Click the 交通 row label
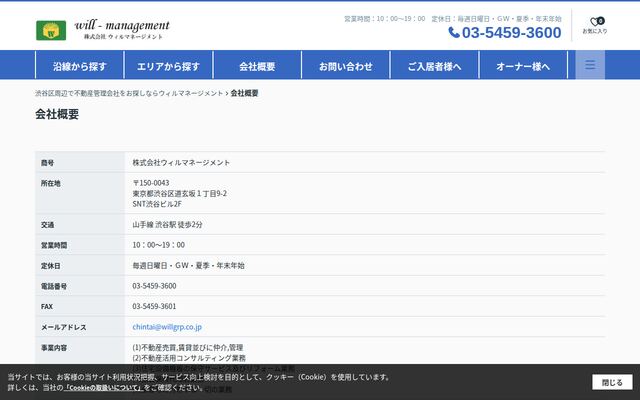 pyautogui.click(x=47, y=225)
